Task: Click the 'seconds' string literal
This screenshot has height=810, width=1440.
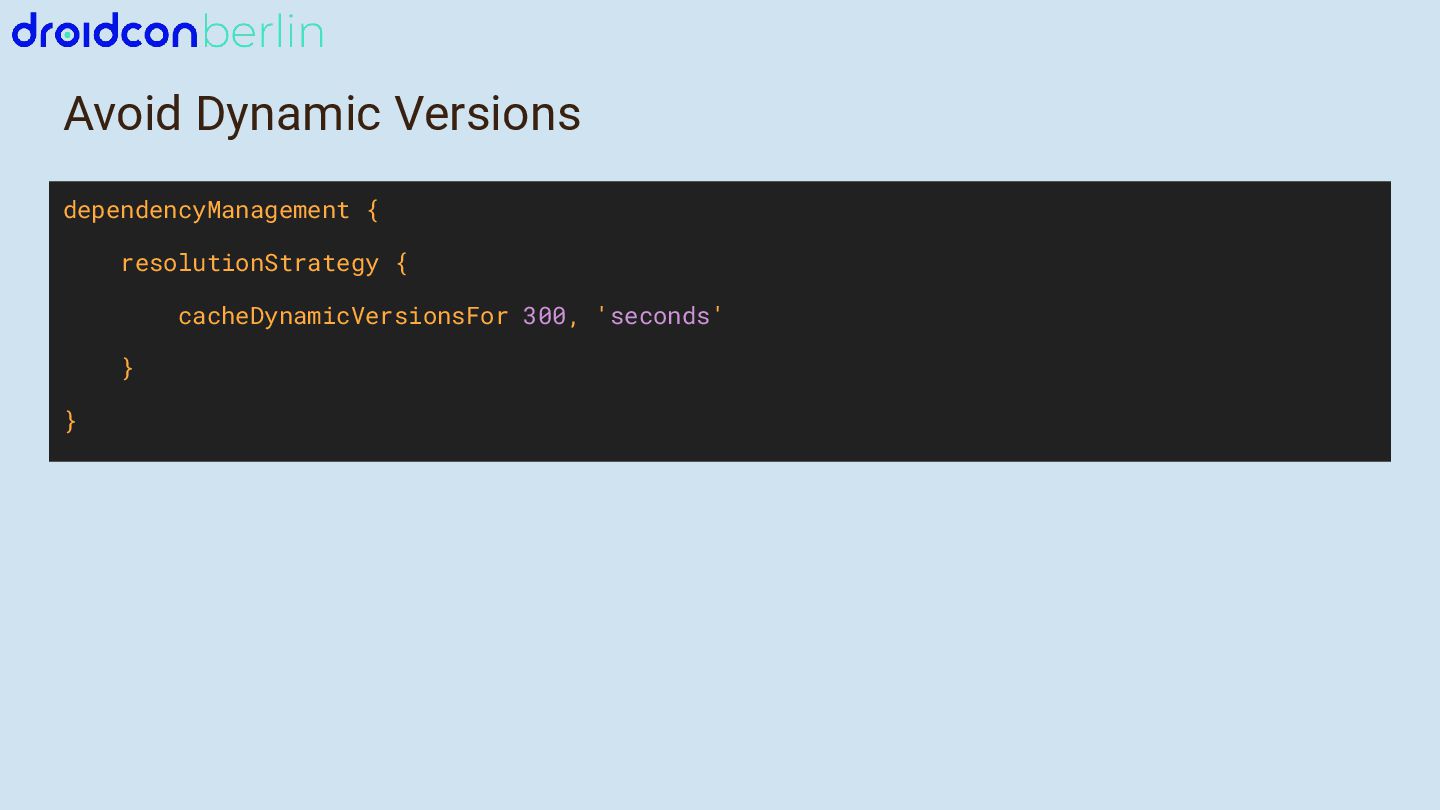Action: (659, 316)
